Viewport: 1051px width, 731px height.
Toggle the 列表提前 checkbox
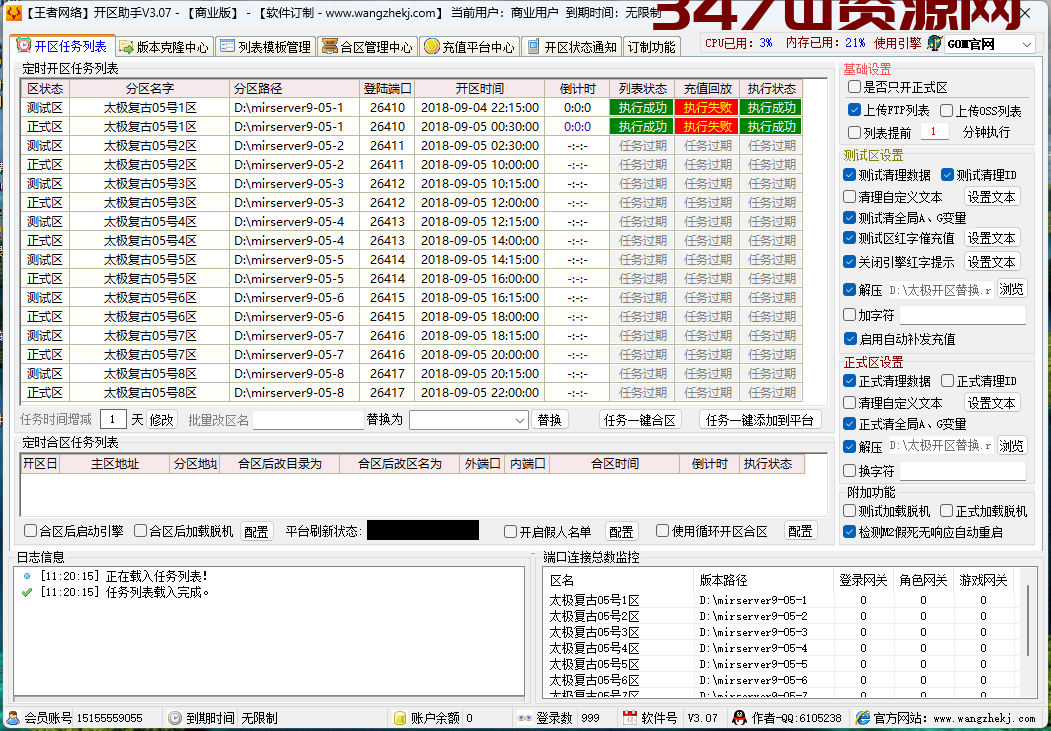point(854,132)
